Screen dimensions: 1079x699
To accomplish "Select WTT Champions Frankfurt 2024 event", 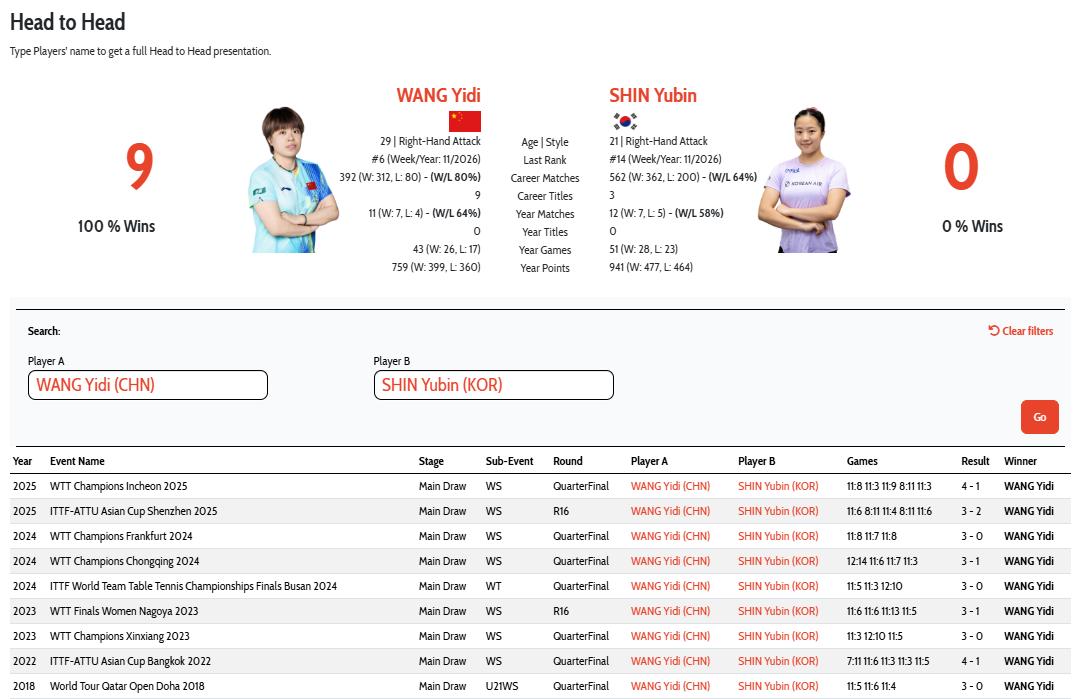I will tap(121, 536).
